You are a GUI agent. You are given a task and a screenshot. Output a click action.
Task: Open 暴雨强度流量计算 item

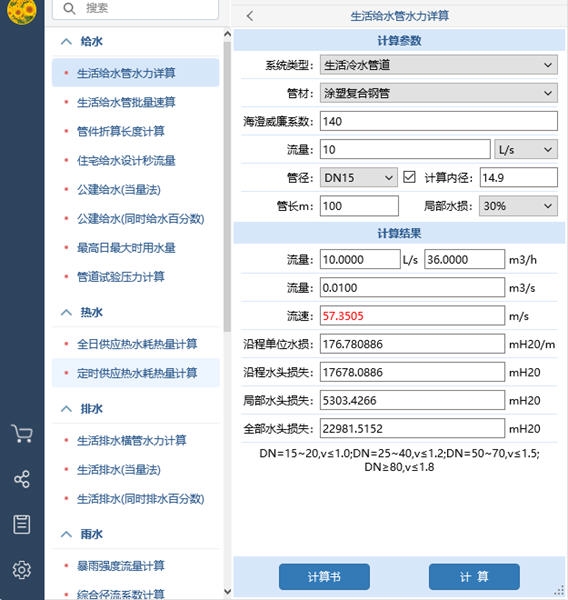[x=135, y=566]
